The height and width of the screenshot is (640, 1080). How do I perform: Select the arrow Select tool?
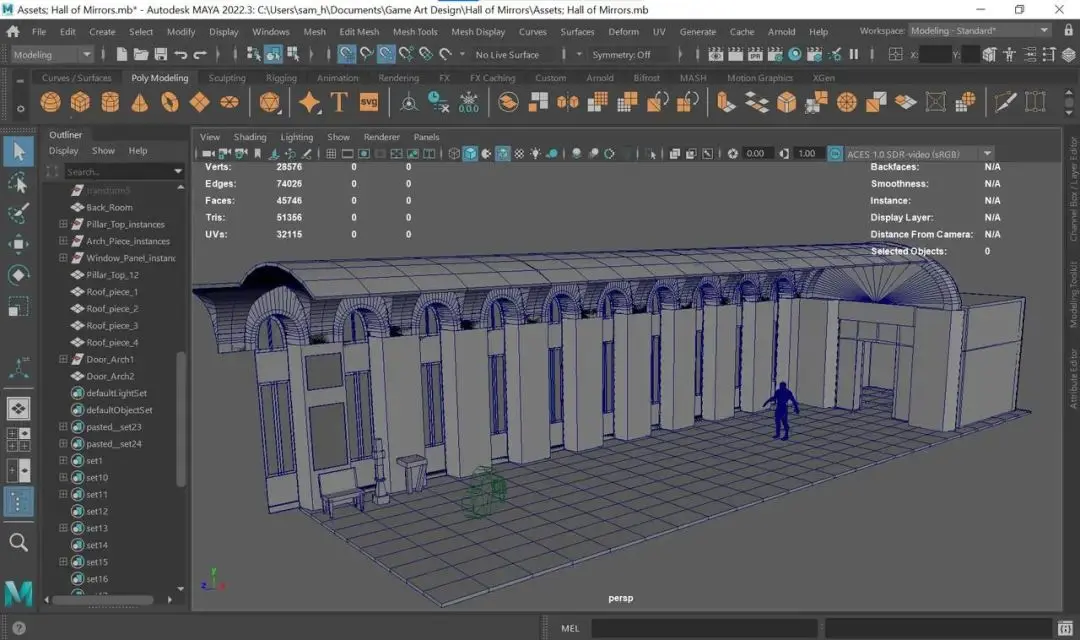coord(19,152)
